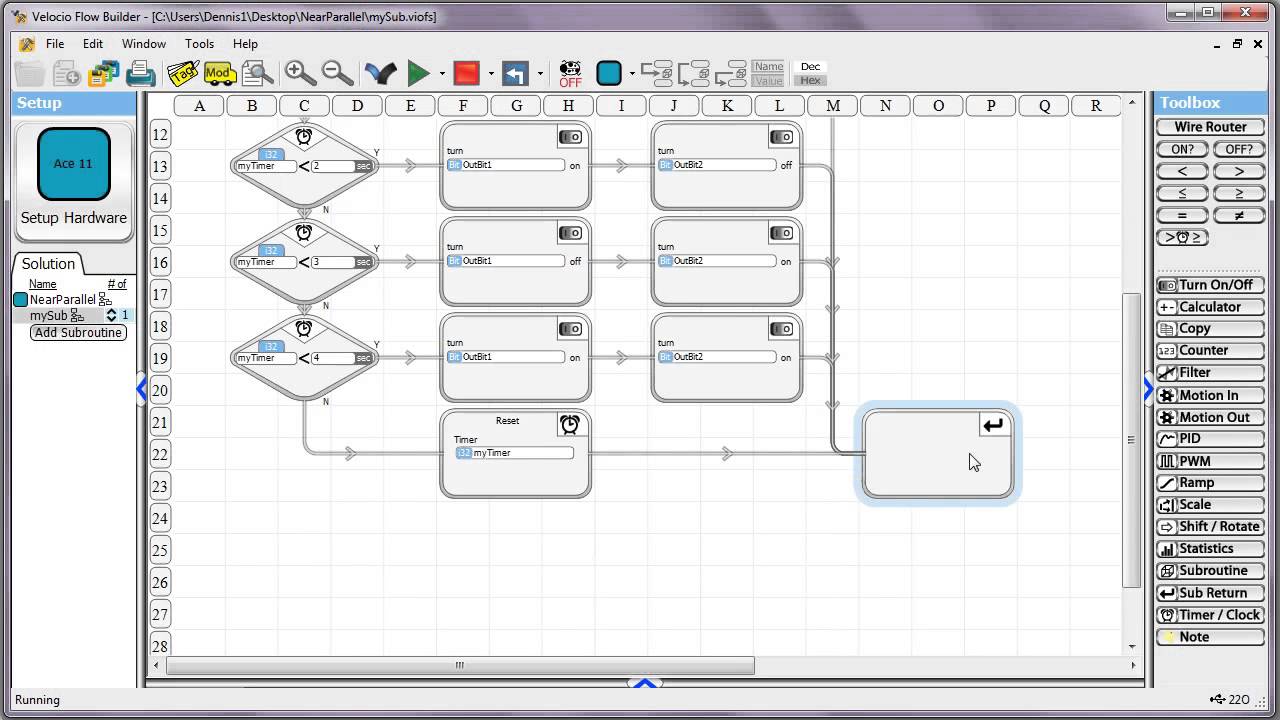This screenshot has width=1280, height=720.
Task: Select the Turn On/Off toolbox block
Action: 1210,285
